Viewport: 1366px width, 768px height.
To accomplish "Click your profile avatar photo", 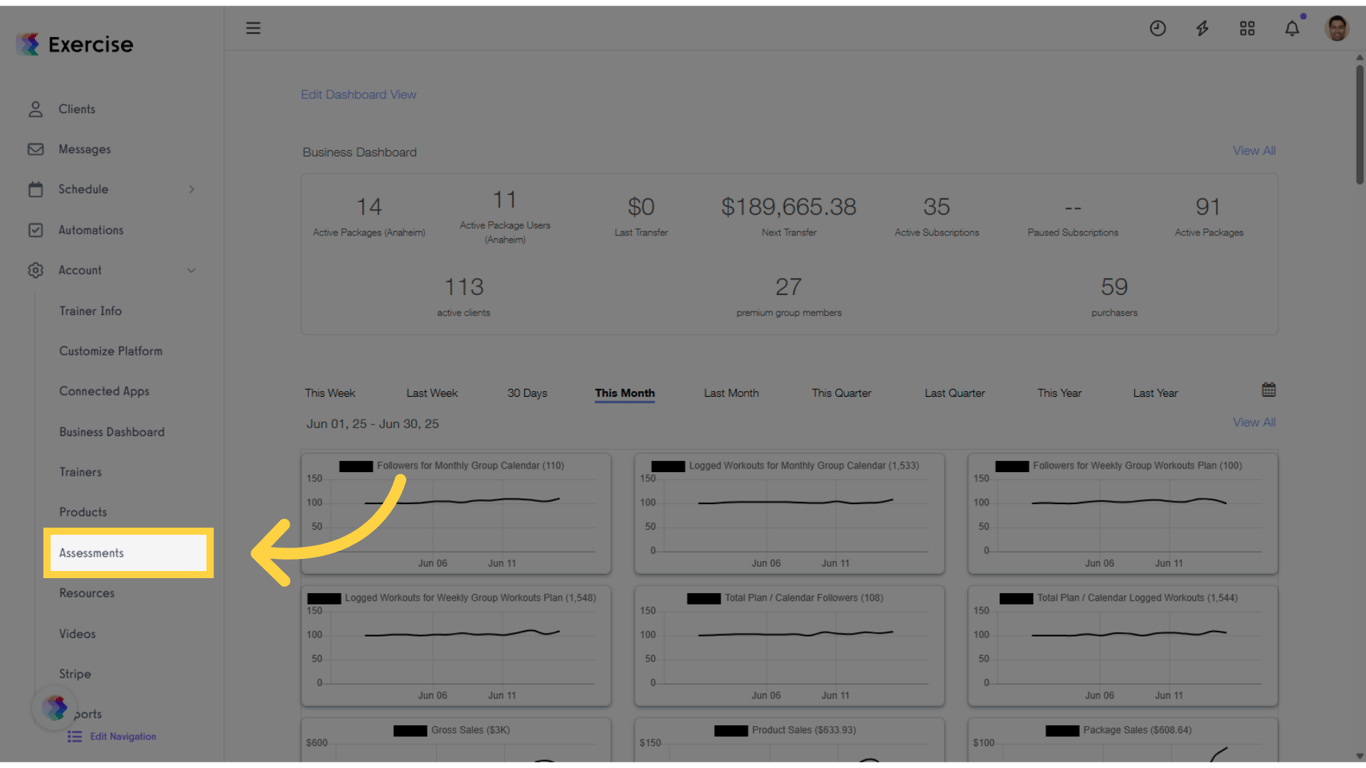I will pyautogui.click(x=1337, y=28).
